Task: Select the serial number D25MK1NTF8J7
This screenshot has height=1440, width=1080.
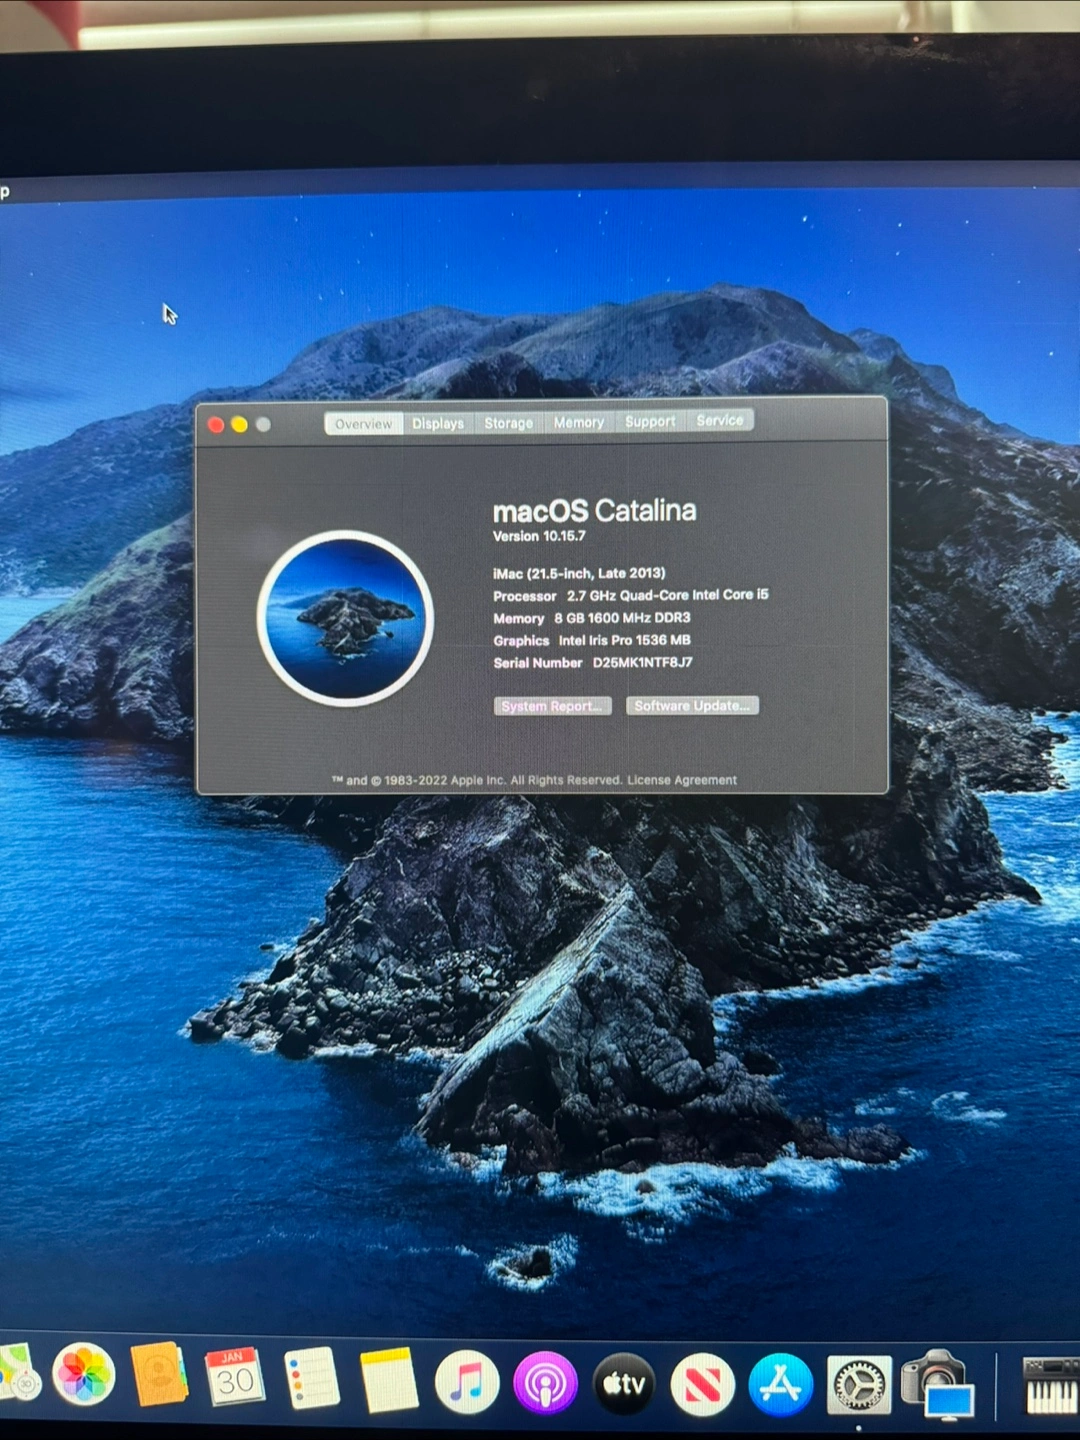Action: pyautogui.click(x=642, y=662)
